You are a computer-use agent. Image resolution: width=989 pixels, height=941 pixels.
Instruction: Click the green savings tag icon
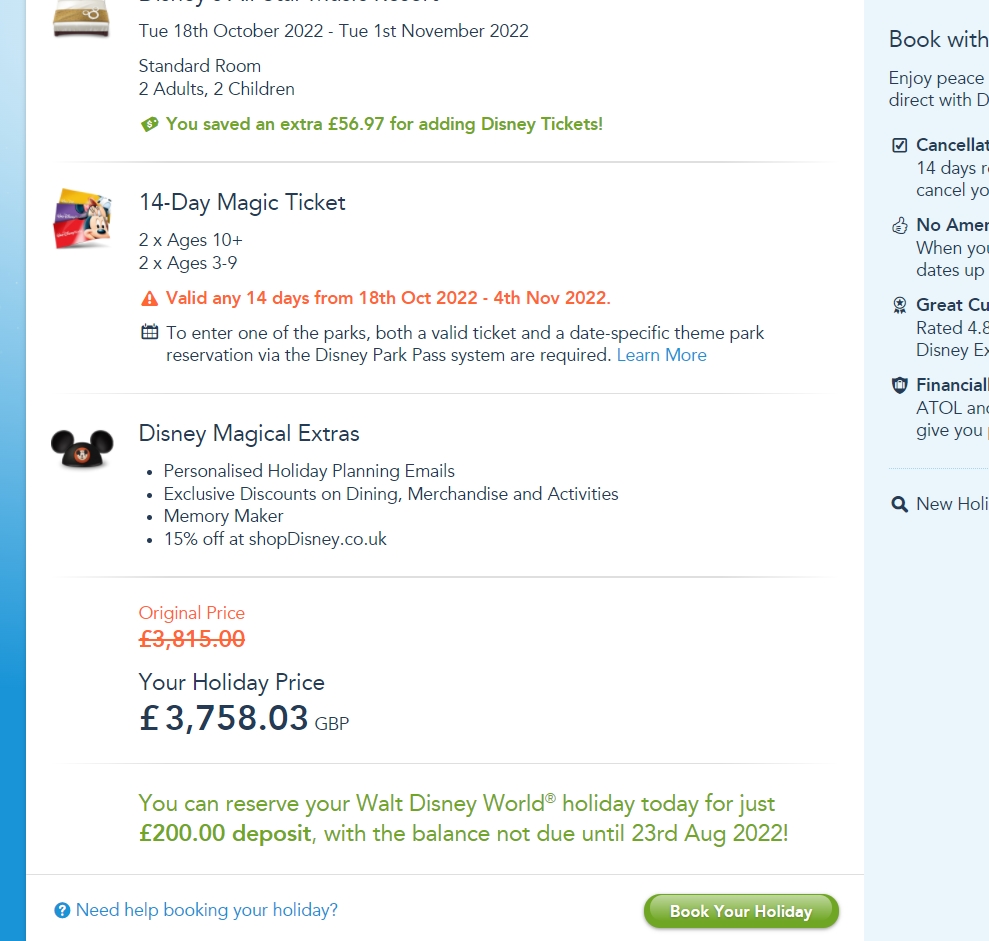(x=150, y=124)
